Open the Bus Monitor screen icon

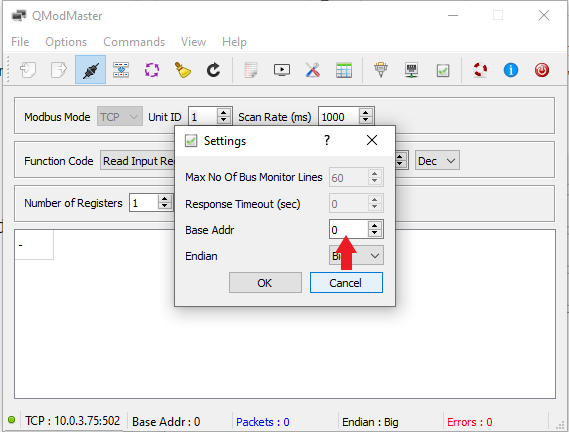tap(282, 70)
